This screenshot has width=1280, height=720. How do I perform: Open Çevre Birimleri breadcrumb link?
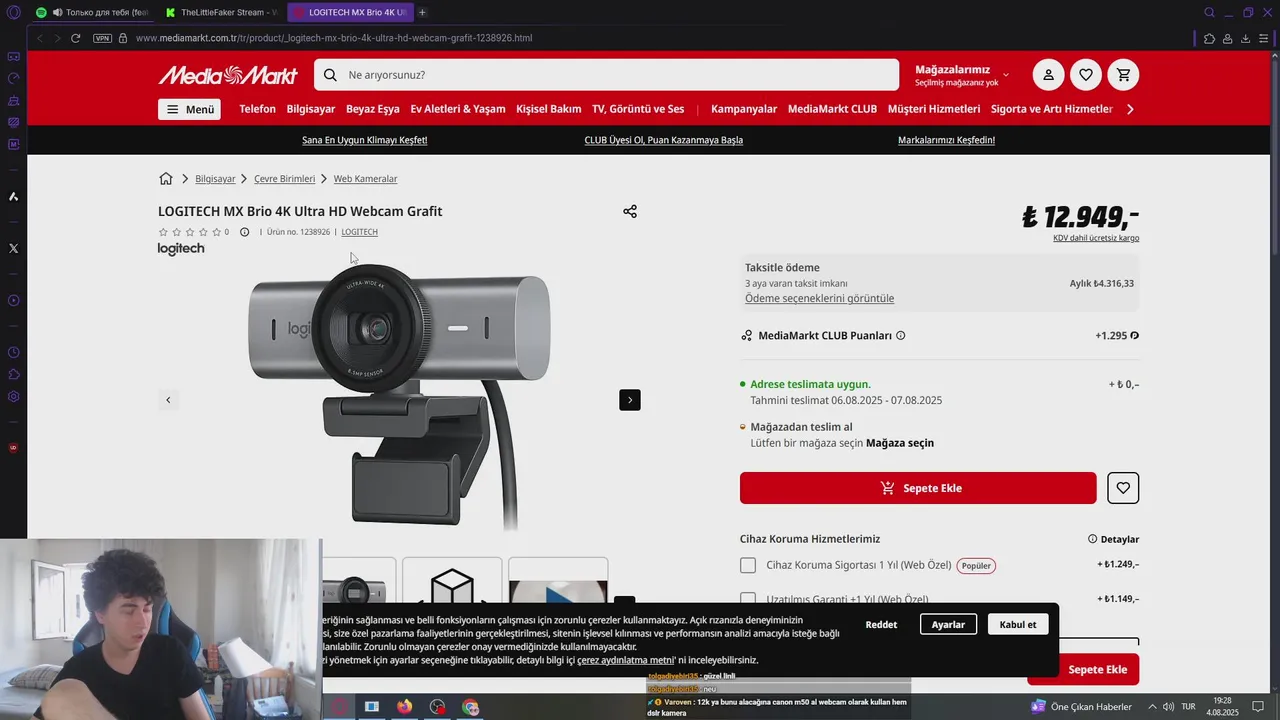(284, 179)
